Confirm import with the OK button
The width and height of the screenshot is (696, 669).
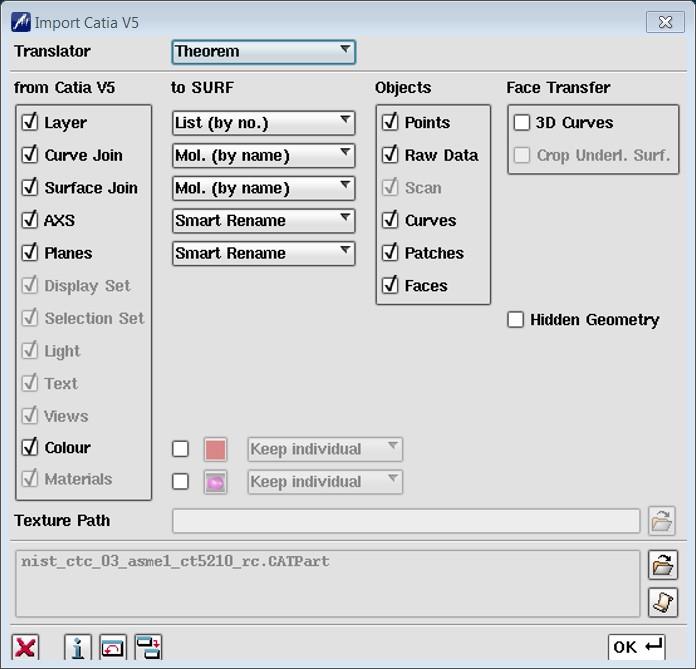637,647
